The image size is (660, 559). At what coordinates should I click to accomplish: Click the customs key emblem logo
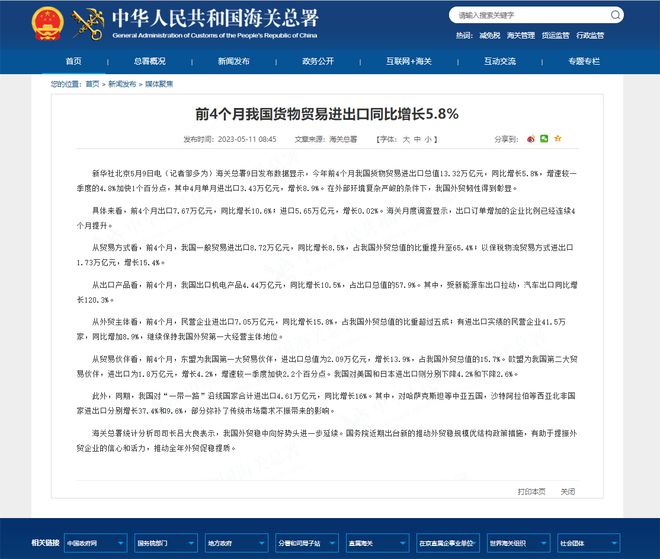[x=88, y=24]
